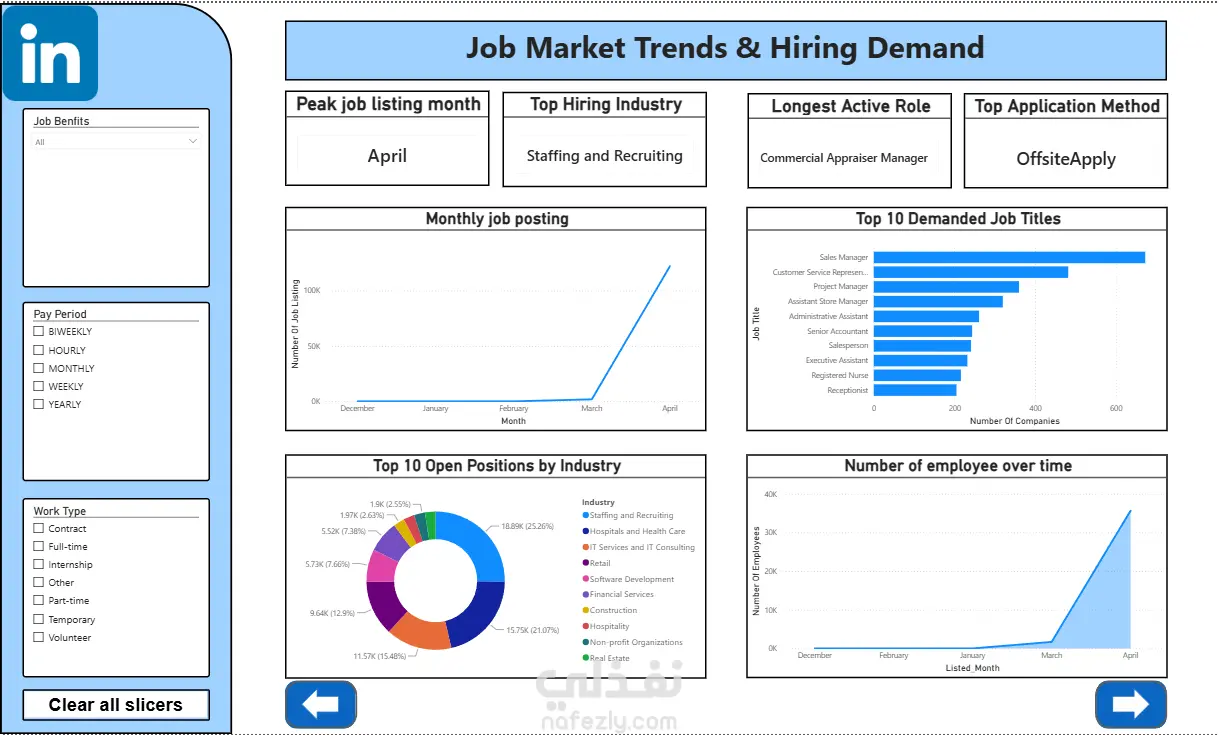This screenshot has height=735, width=1218.
Task: Click the Top 10 Demanded Job Titles heading
Action: pyautogui.click(x=958, y=219)
